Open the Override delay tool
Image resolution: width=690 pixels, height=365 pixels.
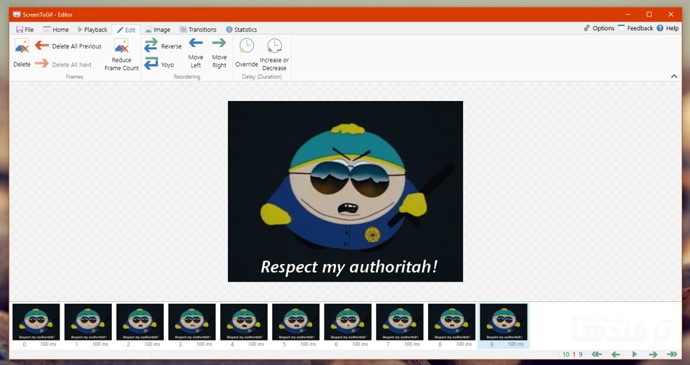(x=246, y=53)
